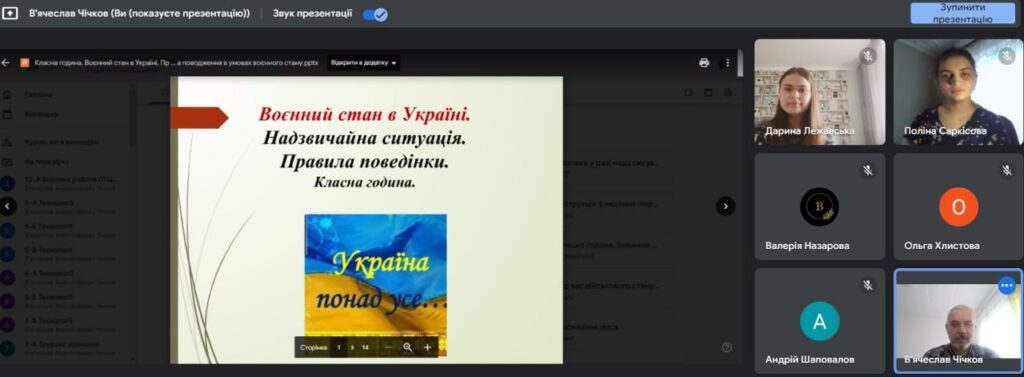This screenshot has height=377, width=1024.
Task: Click Валерія Назарова's B avatar
Action: click(819, 206)
